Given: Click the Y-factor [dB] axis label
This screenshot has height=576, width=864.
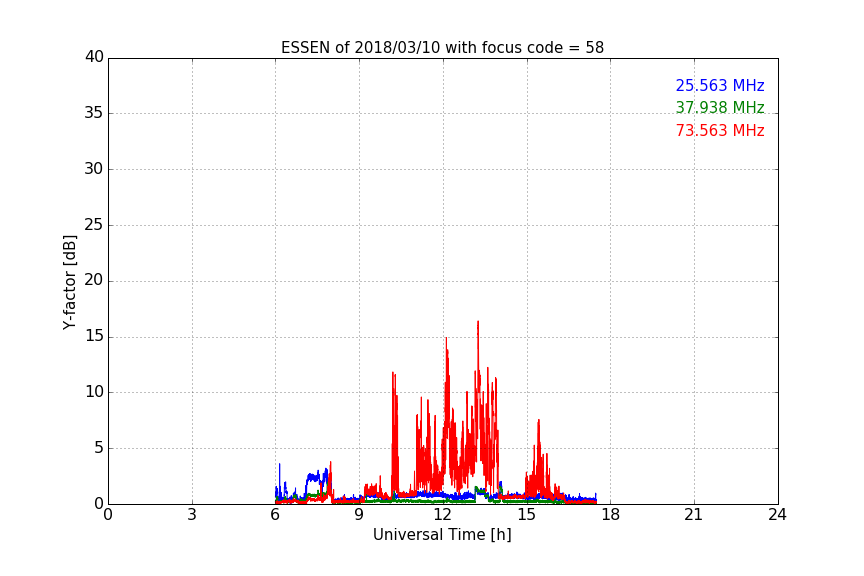Looking at the screenshot, I should tap(69, 283).
